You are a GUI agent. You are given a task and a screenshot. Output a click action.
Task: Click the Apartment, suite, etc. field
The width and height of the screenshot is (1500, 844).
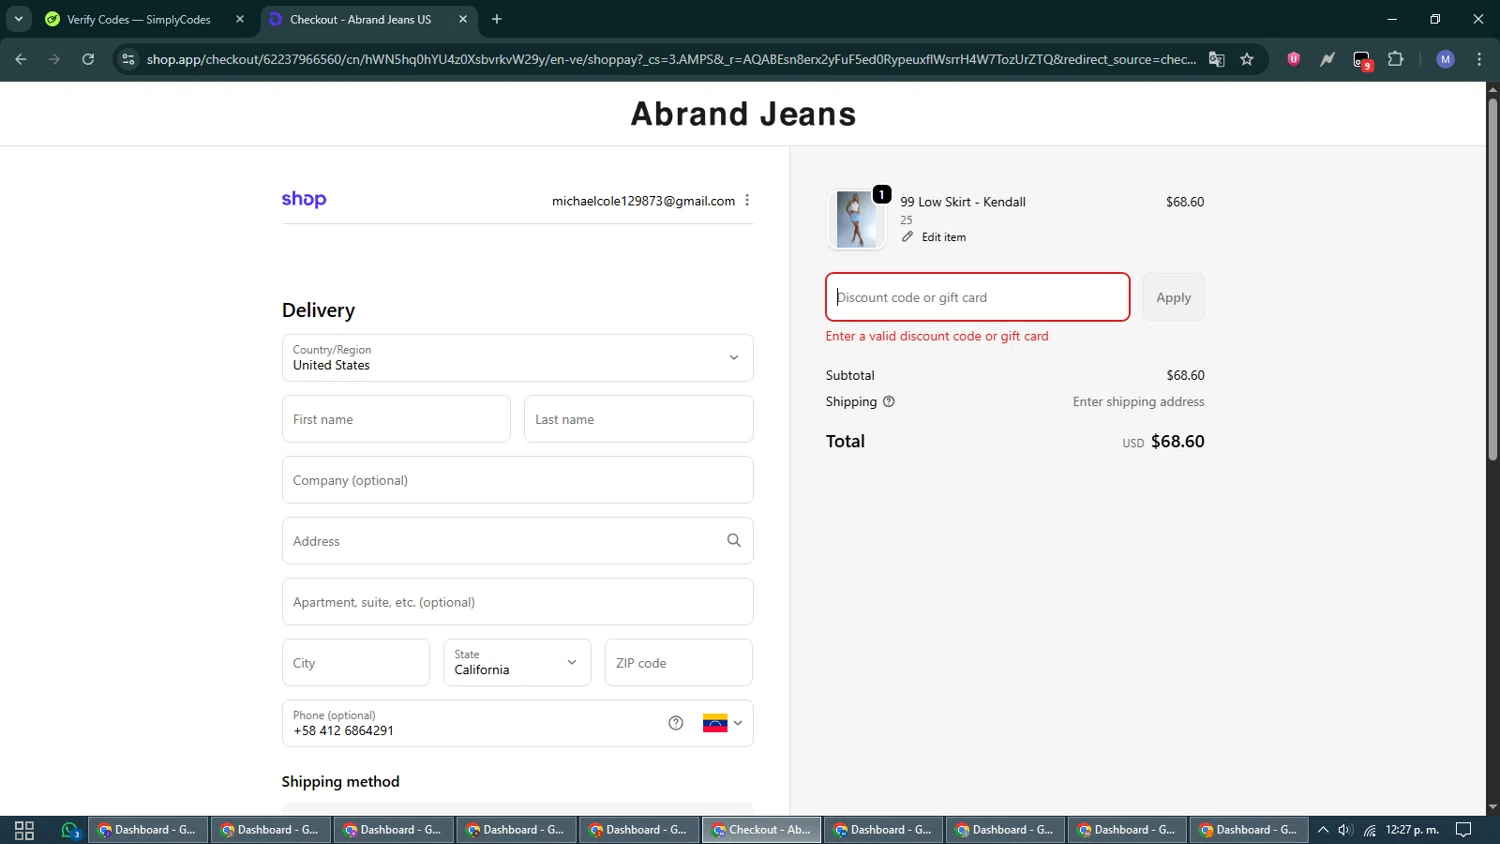(517, 602)
